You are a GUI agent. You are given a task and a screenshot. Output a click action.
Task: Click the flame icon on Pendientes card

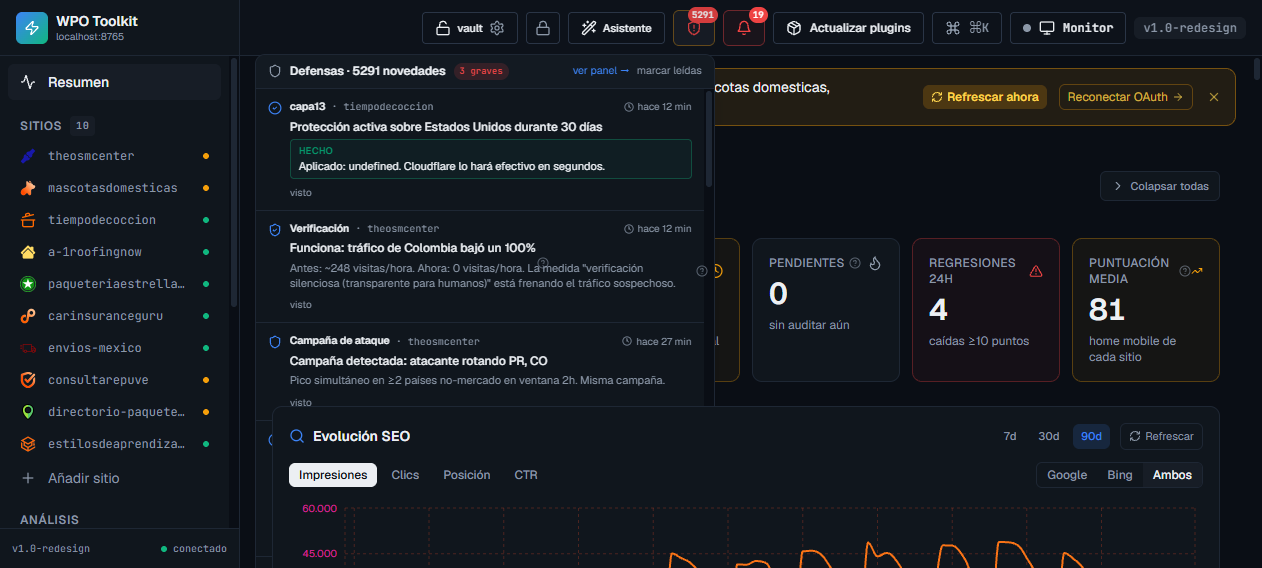[875, 263]
